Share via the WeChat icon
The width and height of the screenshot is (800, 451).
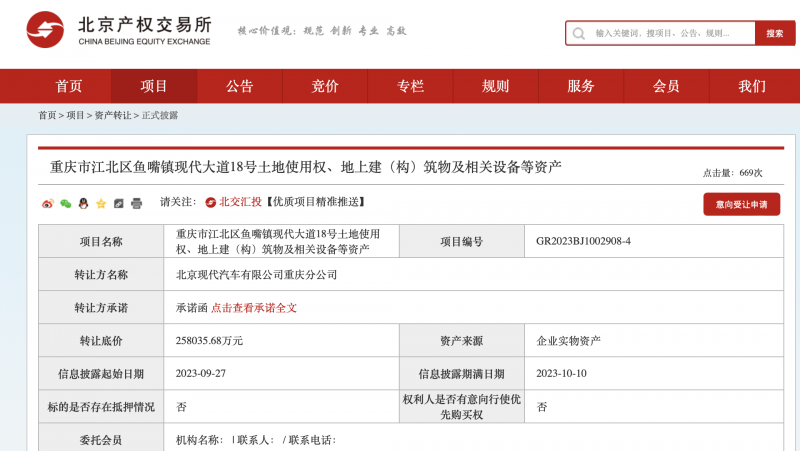click(65, 204)
